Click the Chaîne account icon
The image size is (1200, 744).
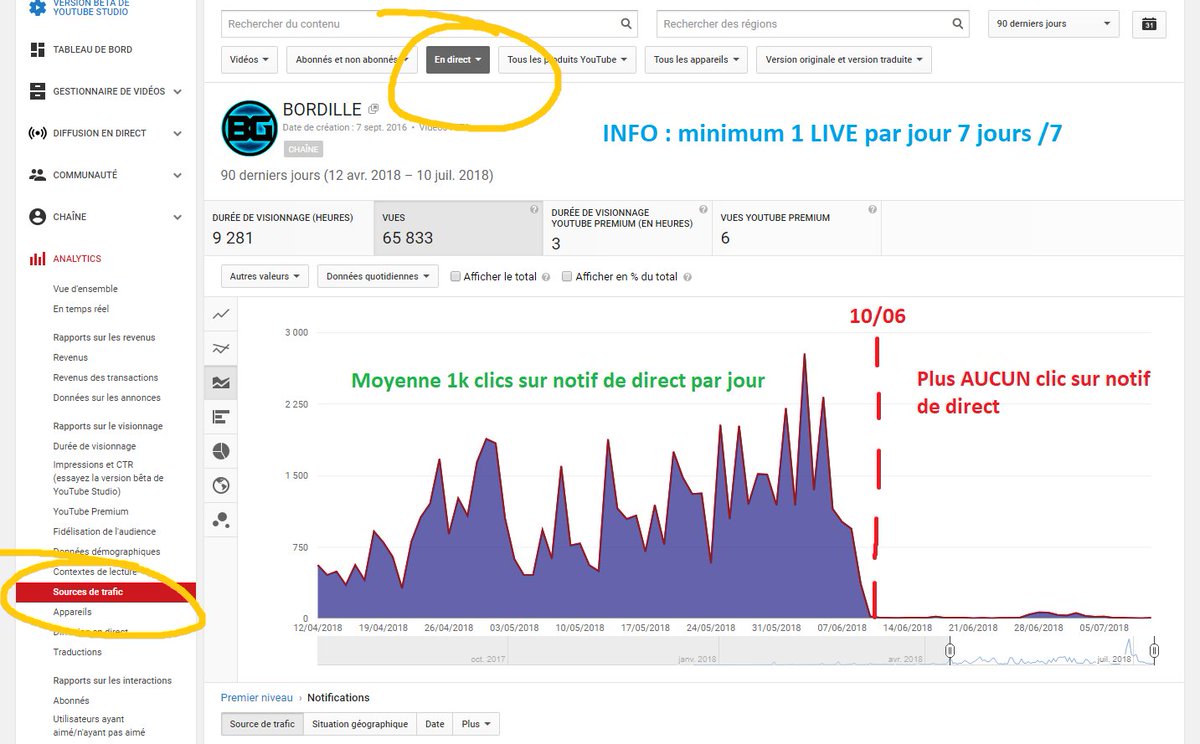point(37,216)
